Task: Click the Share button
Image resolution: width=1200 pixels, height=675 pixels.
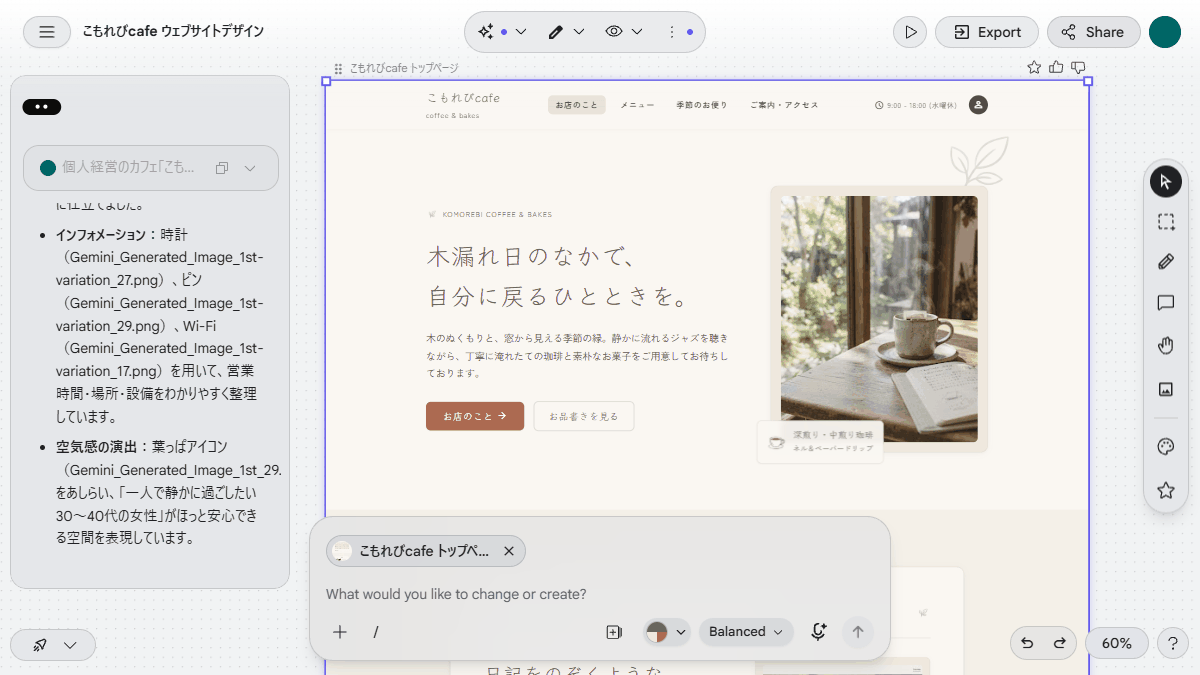Action: click(1093, 32)
